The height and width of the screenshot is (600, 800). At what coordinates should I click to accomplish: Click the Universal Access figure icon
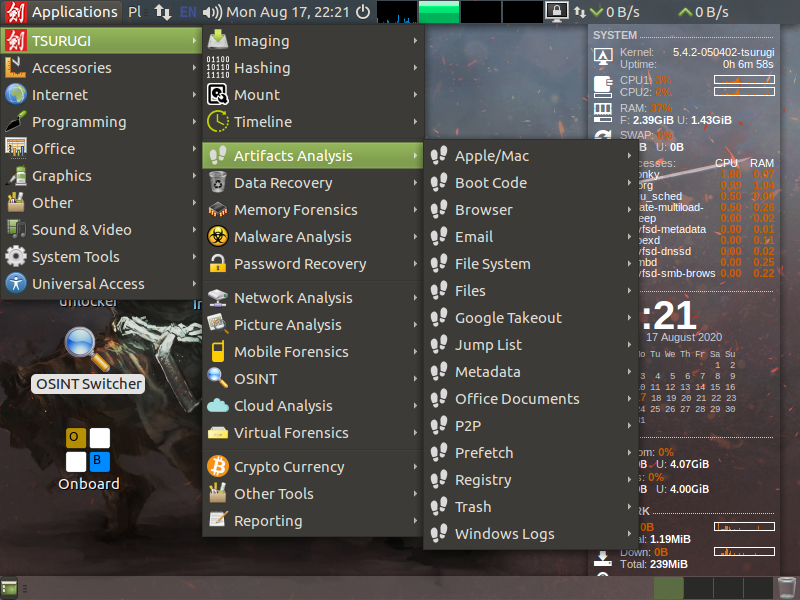15,284
